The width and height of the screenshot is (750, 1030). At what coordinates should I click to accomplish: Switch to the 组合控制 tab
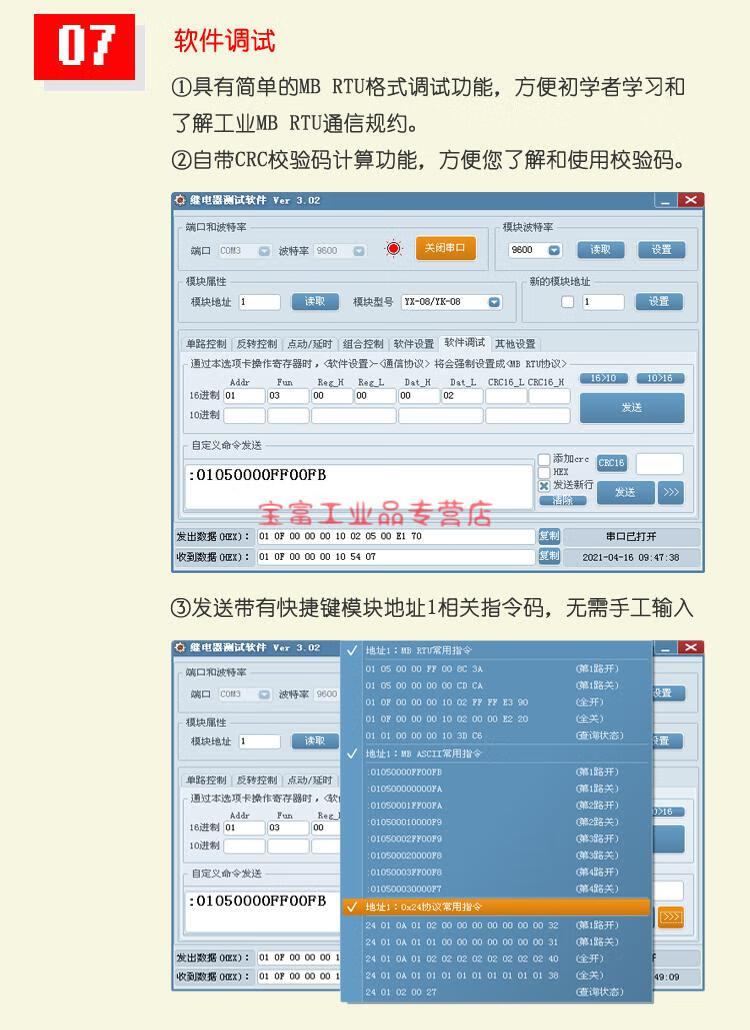pyautogui.click(x=362, y=344)
